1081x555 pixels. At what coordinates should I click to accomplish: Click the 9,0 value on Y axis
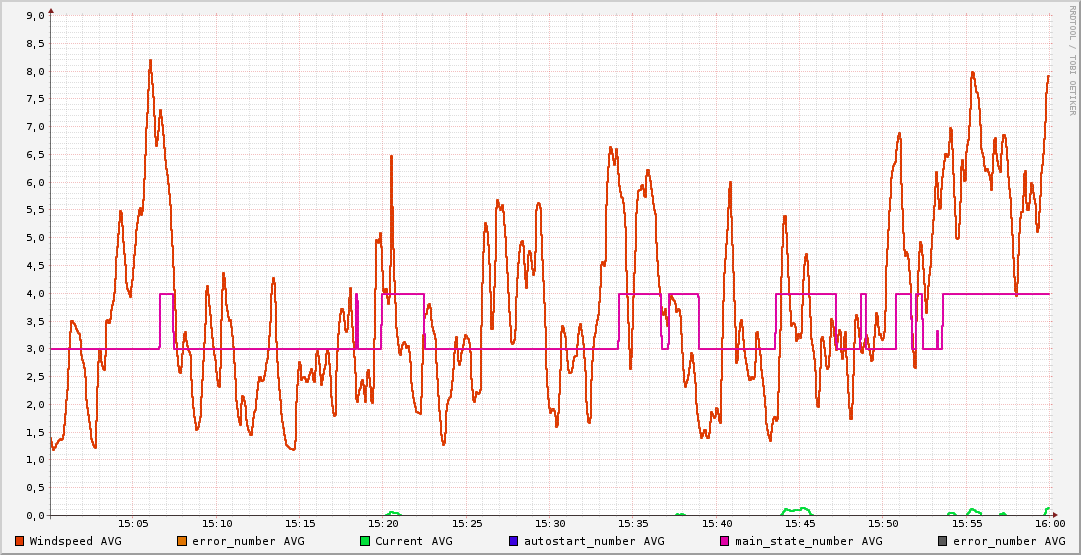(x=34, y=16)
